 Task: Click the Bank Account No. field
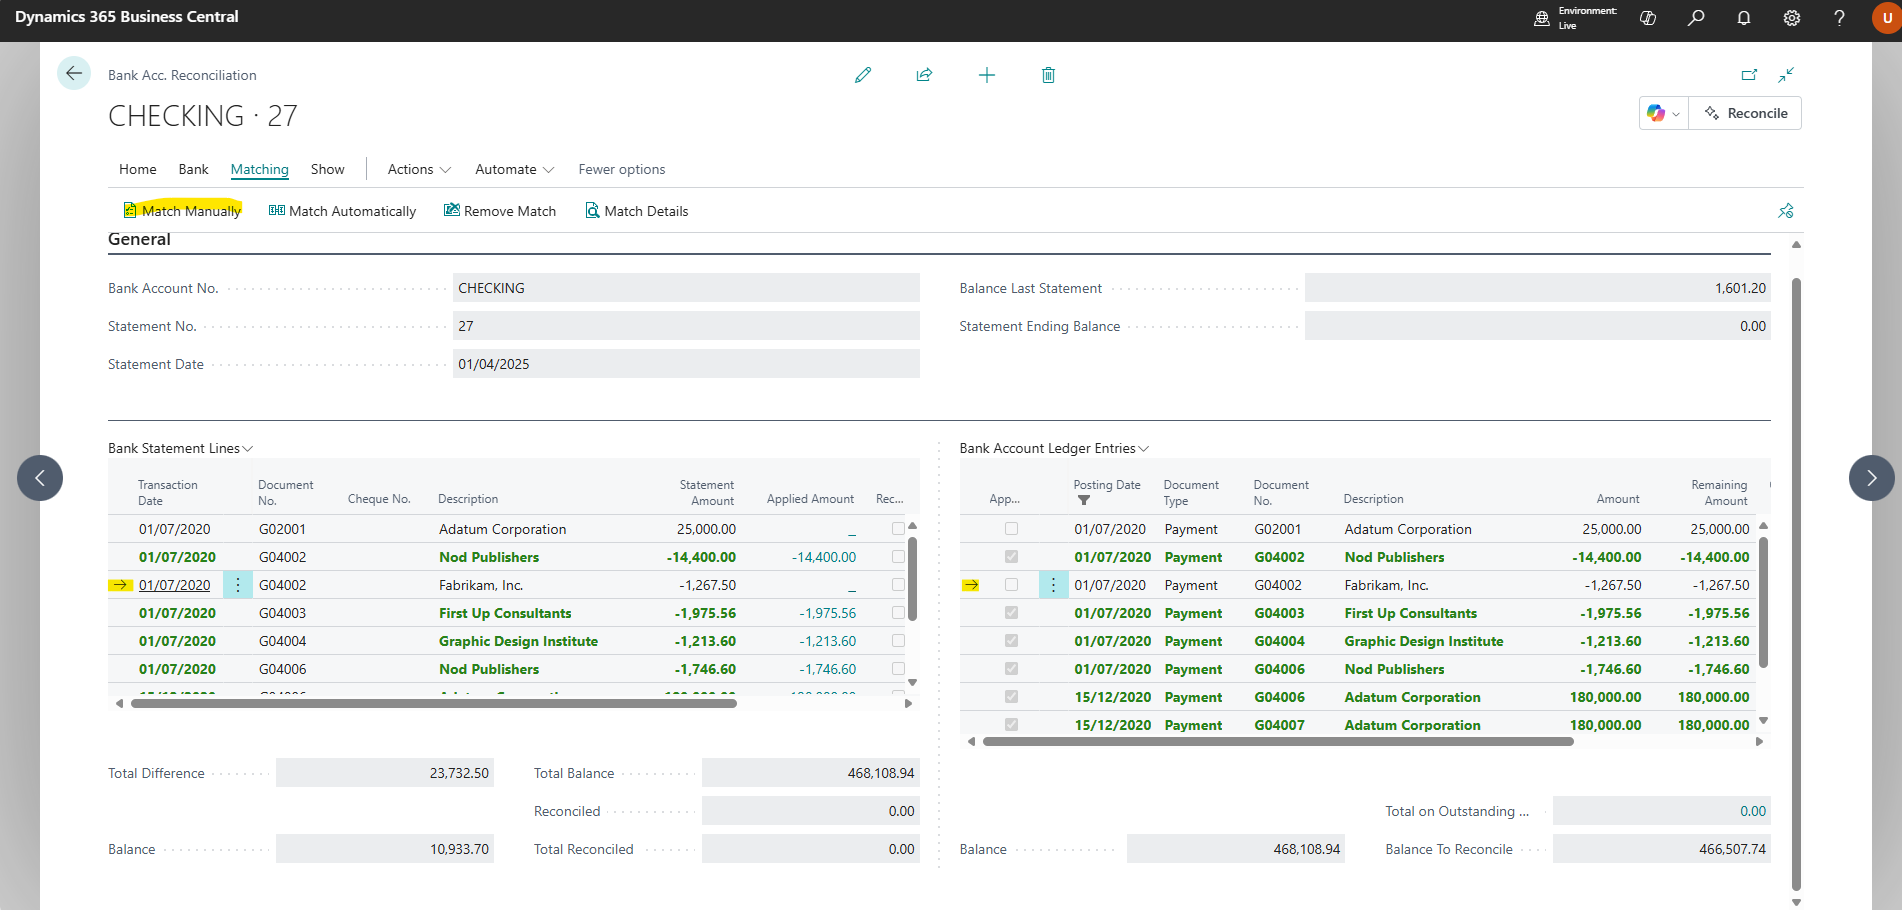[686, 288]
